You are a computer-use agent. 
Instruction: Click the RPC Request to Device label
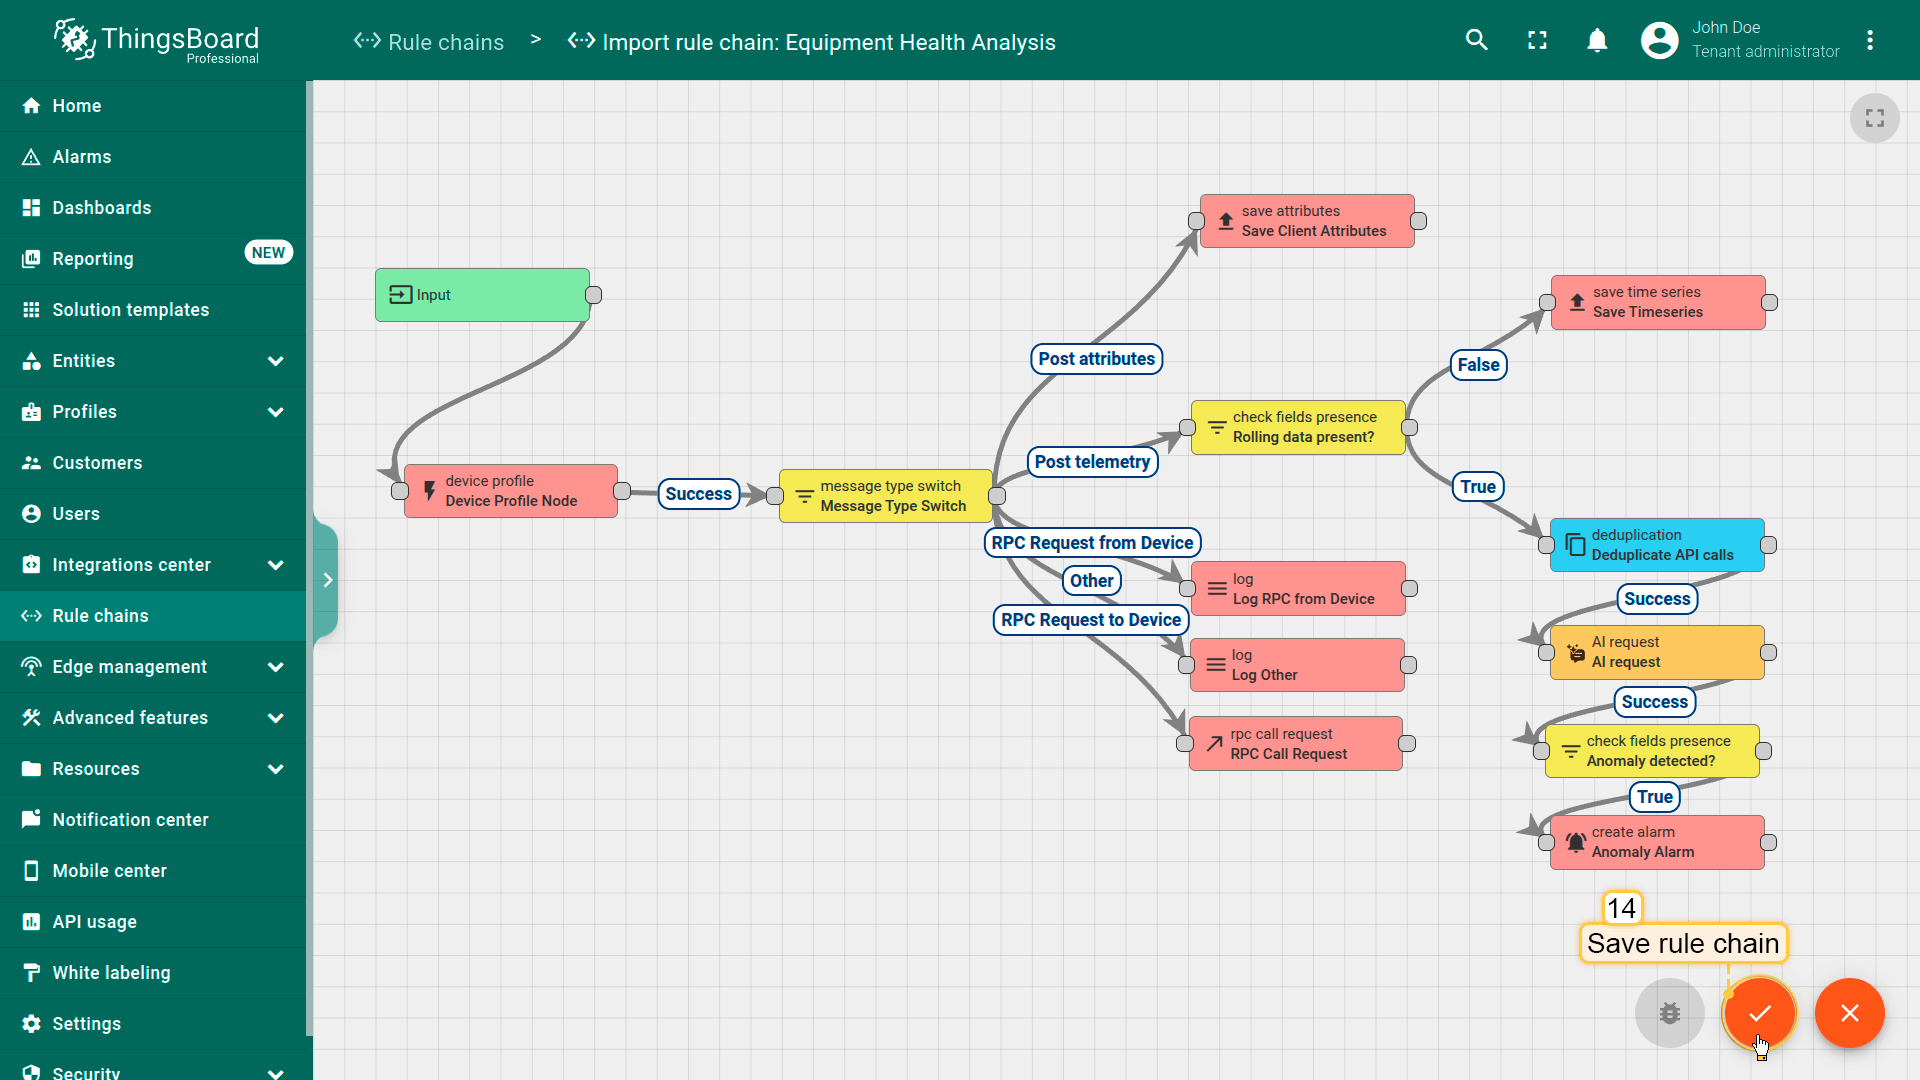(x=1091, y=620)
